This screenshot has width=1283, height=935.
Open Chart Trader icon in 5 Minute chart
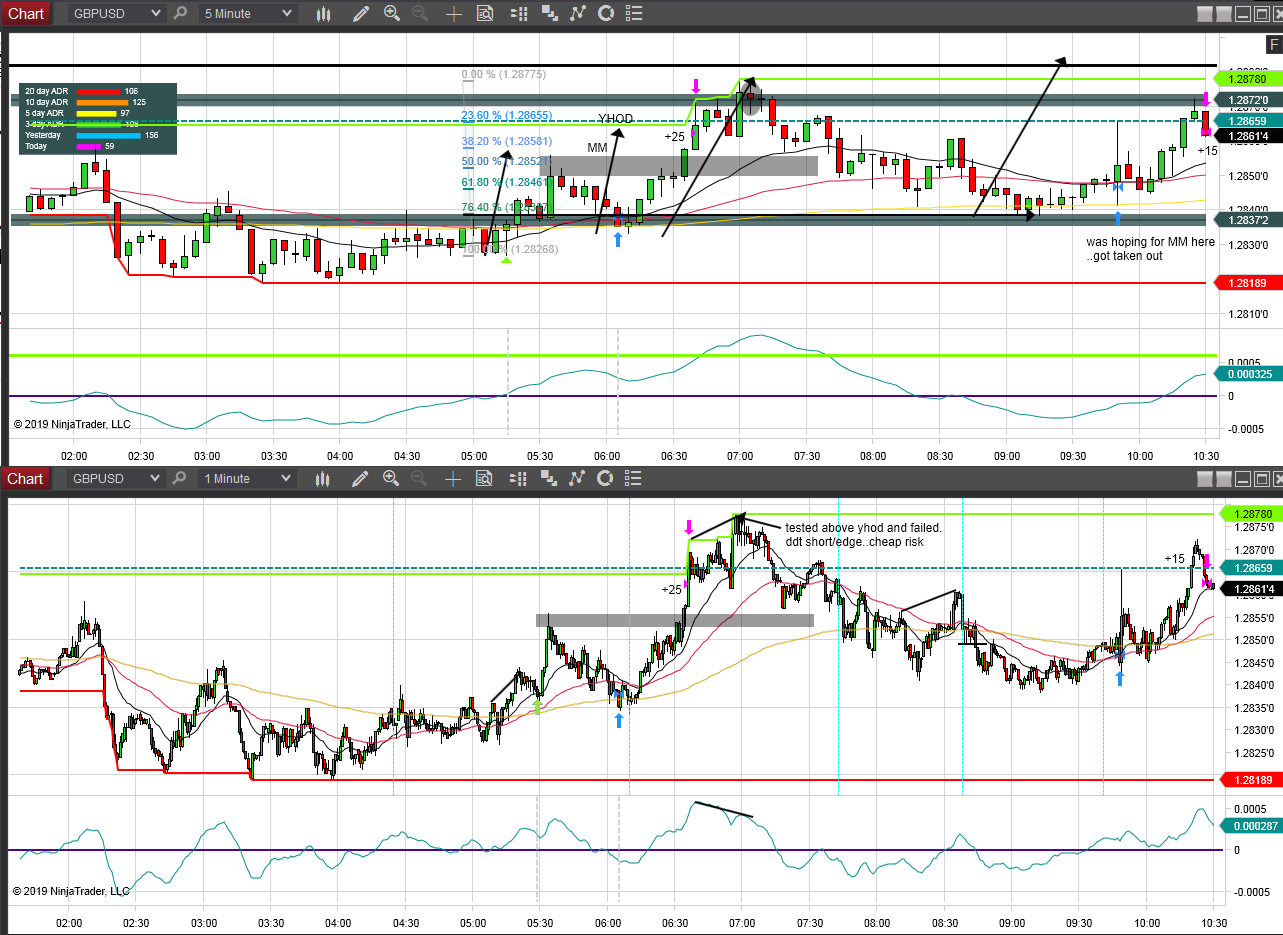coord(518,13)
